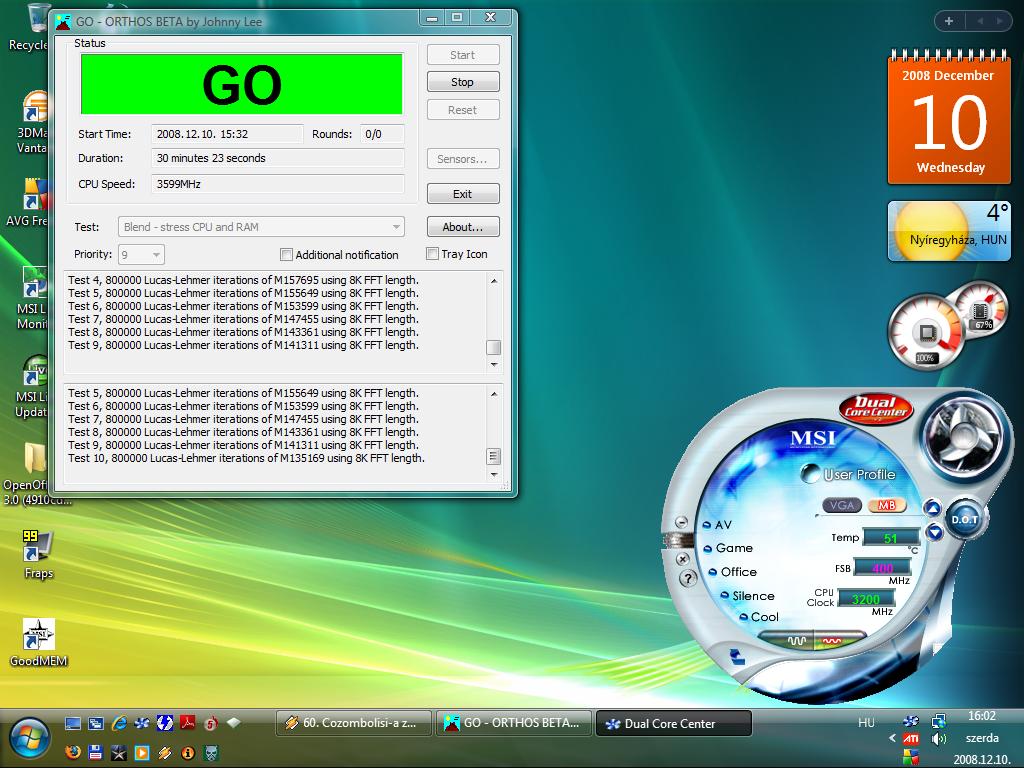Click the down arrow in Dual Core Center
Screen dimensions: 1024x768
click(x=935, y=533)
